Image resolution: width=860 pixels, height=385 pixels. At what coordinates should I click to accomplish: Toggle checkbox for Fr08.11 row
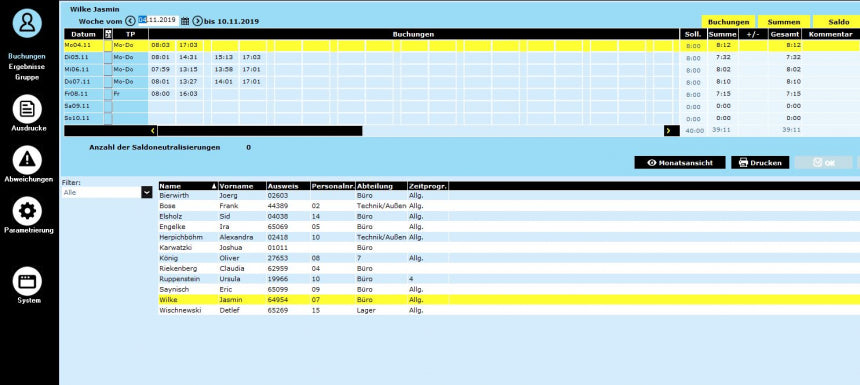[x=108, y=94]
